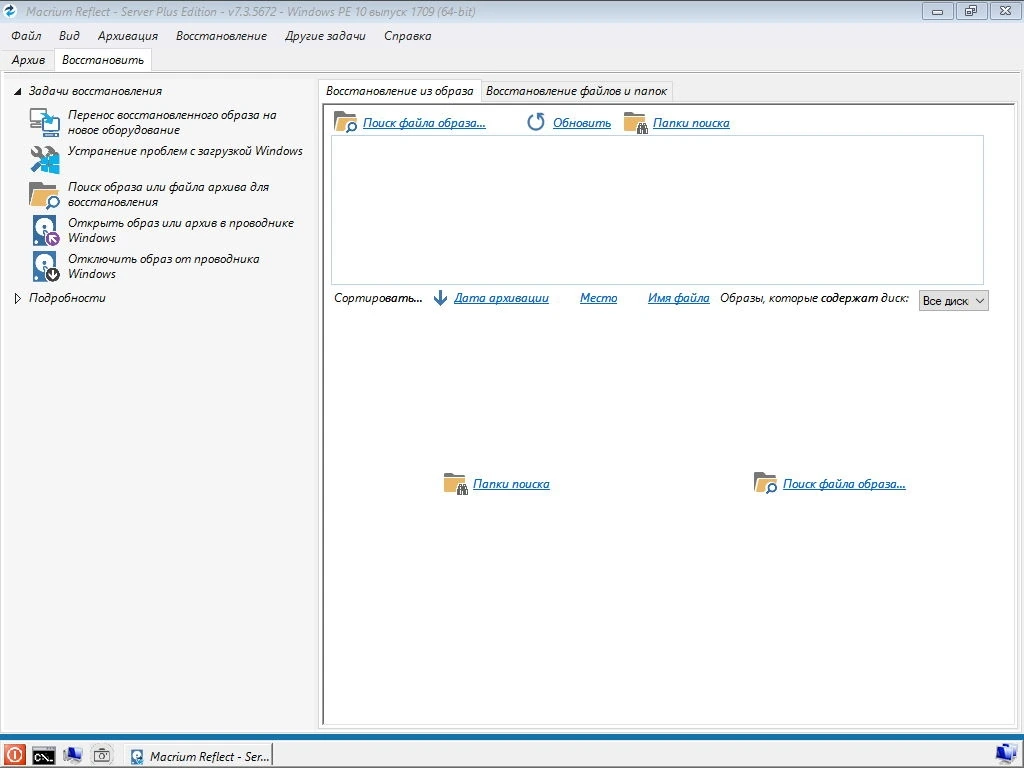Image resolution: width=1024 pixels, height=768 pixels.
Task: Switch to the 'Восстановление файлов и папок' tab
Action: (576, 91)
